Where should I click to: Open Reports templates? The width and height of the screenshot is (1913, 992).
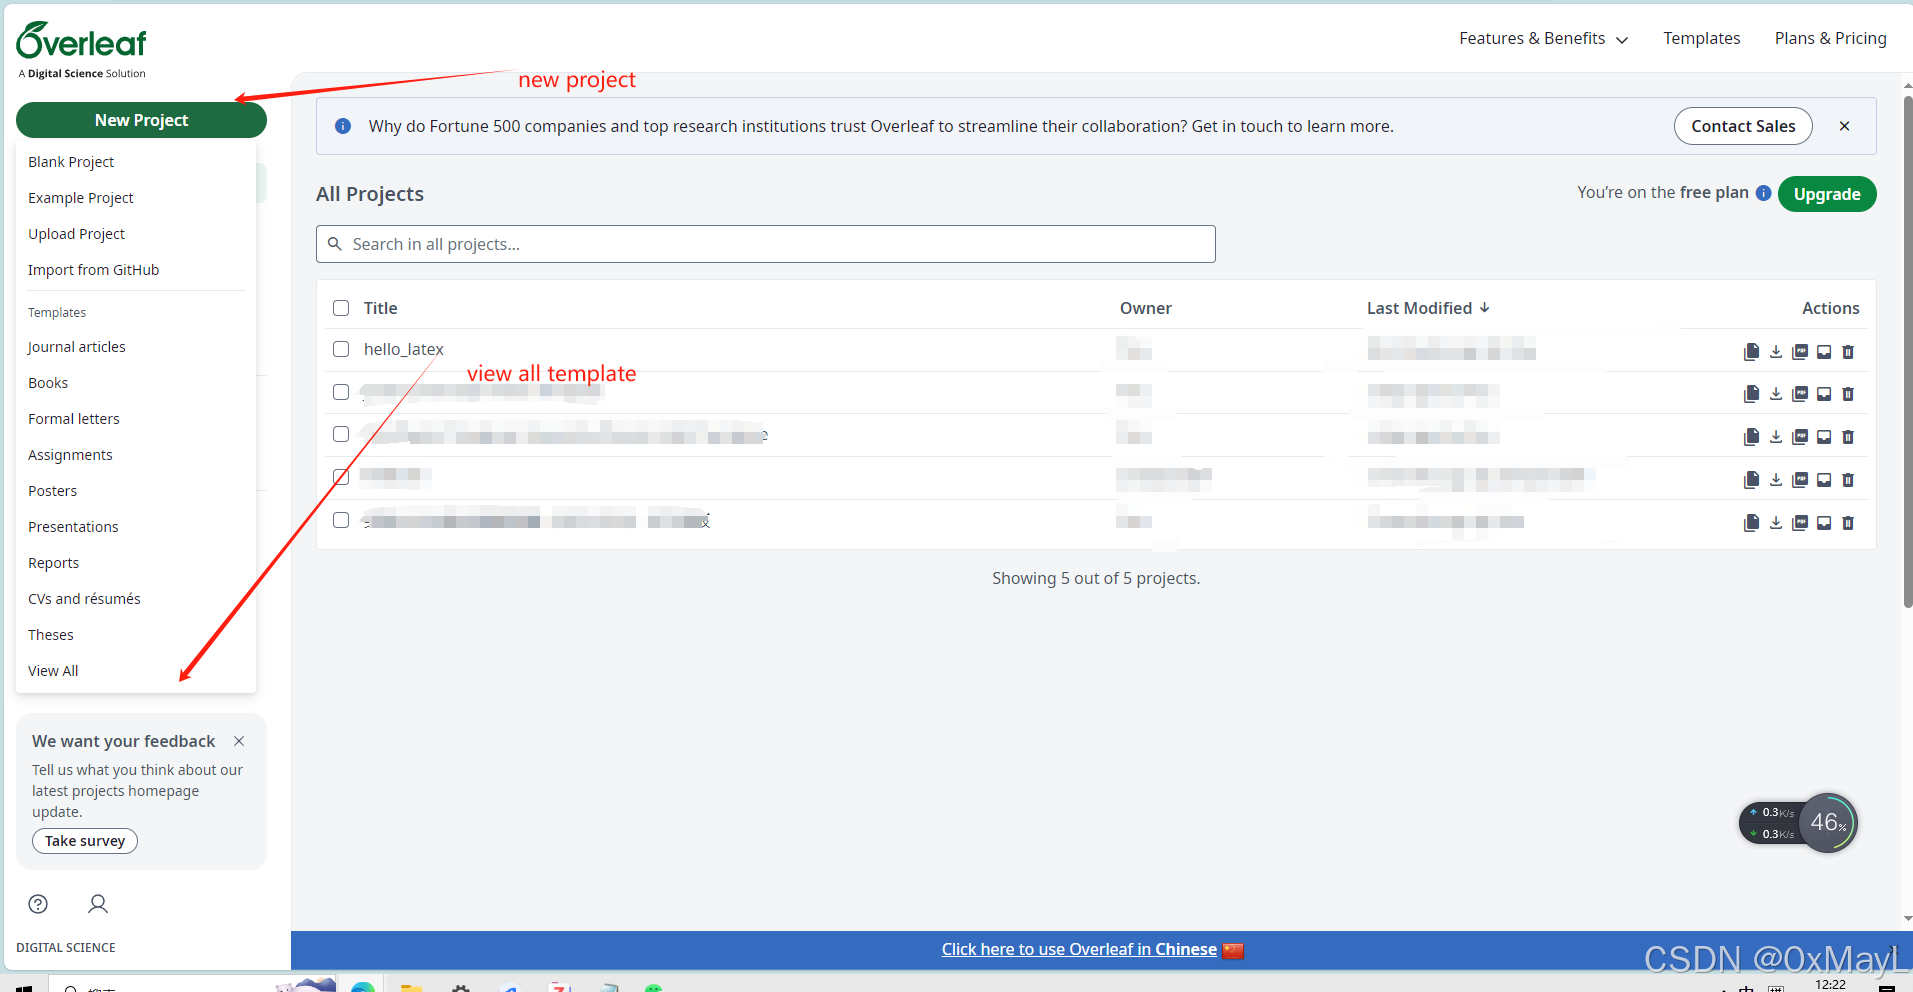(53, 563)
